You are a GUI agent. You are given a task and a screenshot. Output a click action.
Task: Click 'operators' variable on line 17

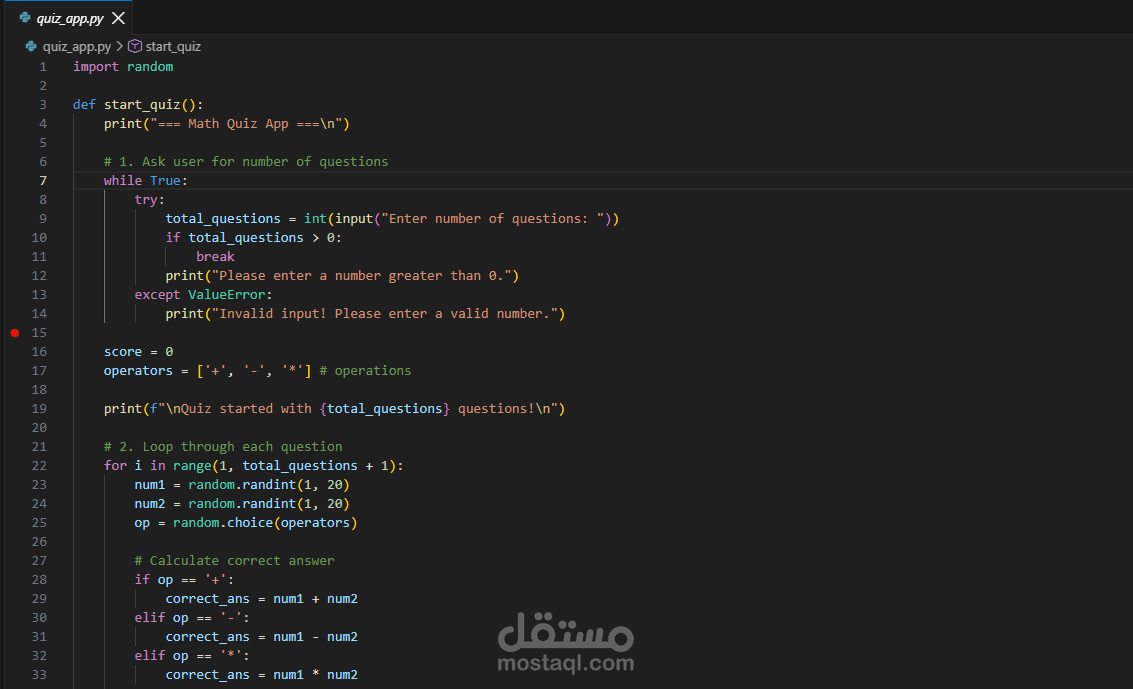pyautogui.click(x=138, y=370)
